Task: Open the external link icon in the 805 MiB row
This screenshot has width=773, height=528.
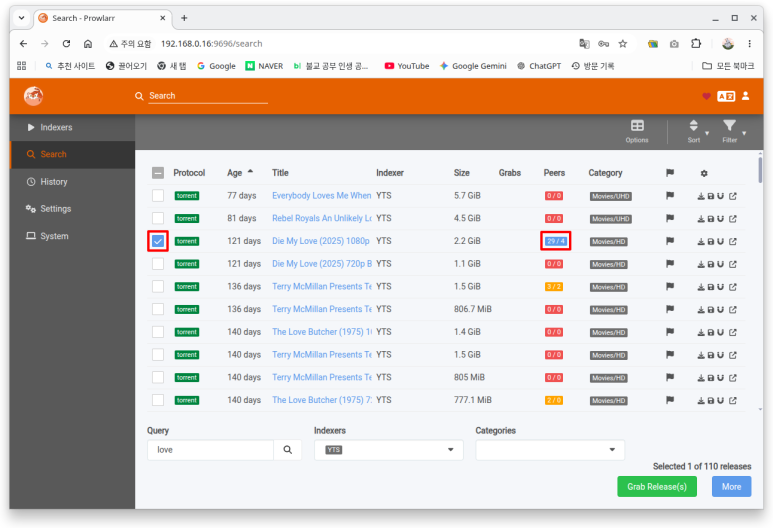Action: pyautogui.click(x=733, y=378)
